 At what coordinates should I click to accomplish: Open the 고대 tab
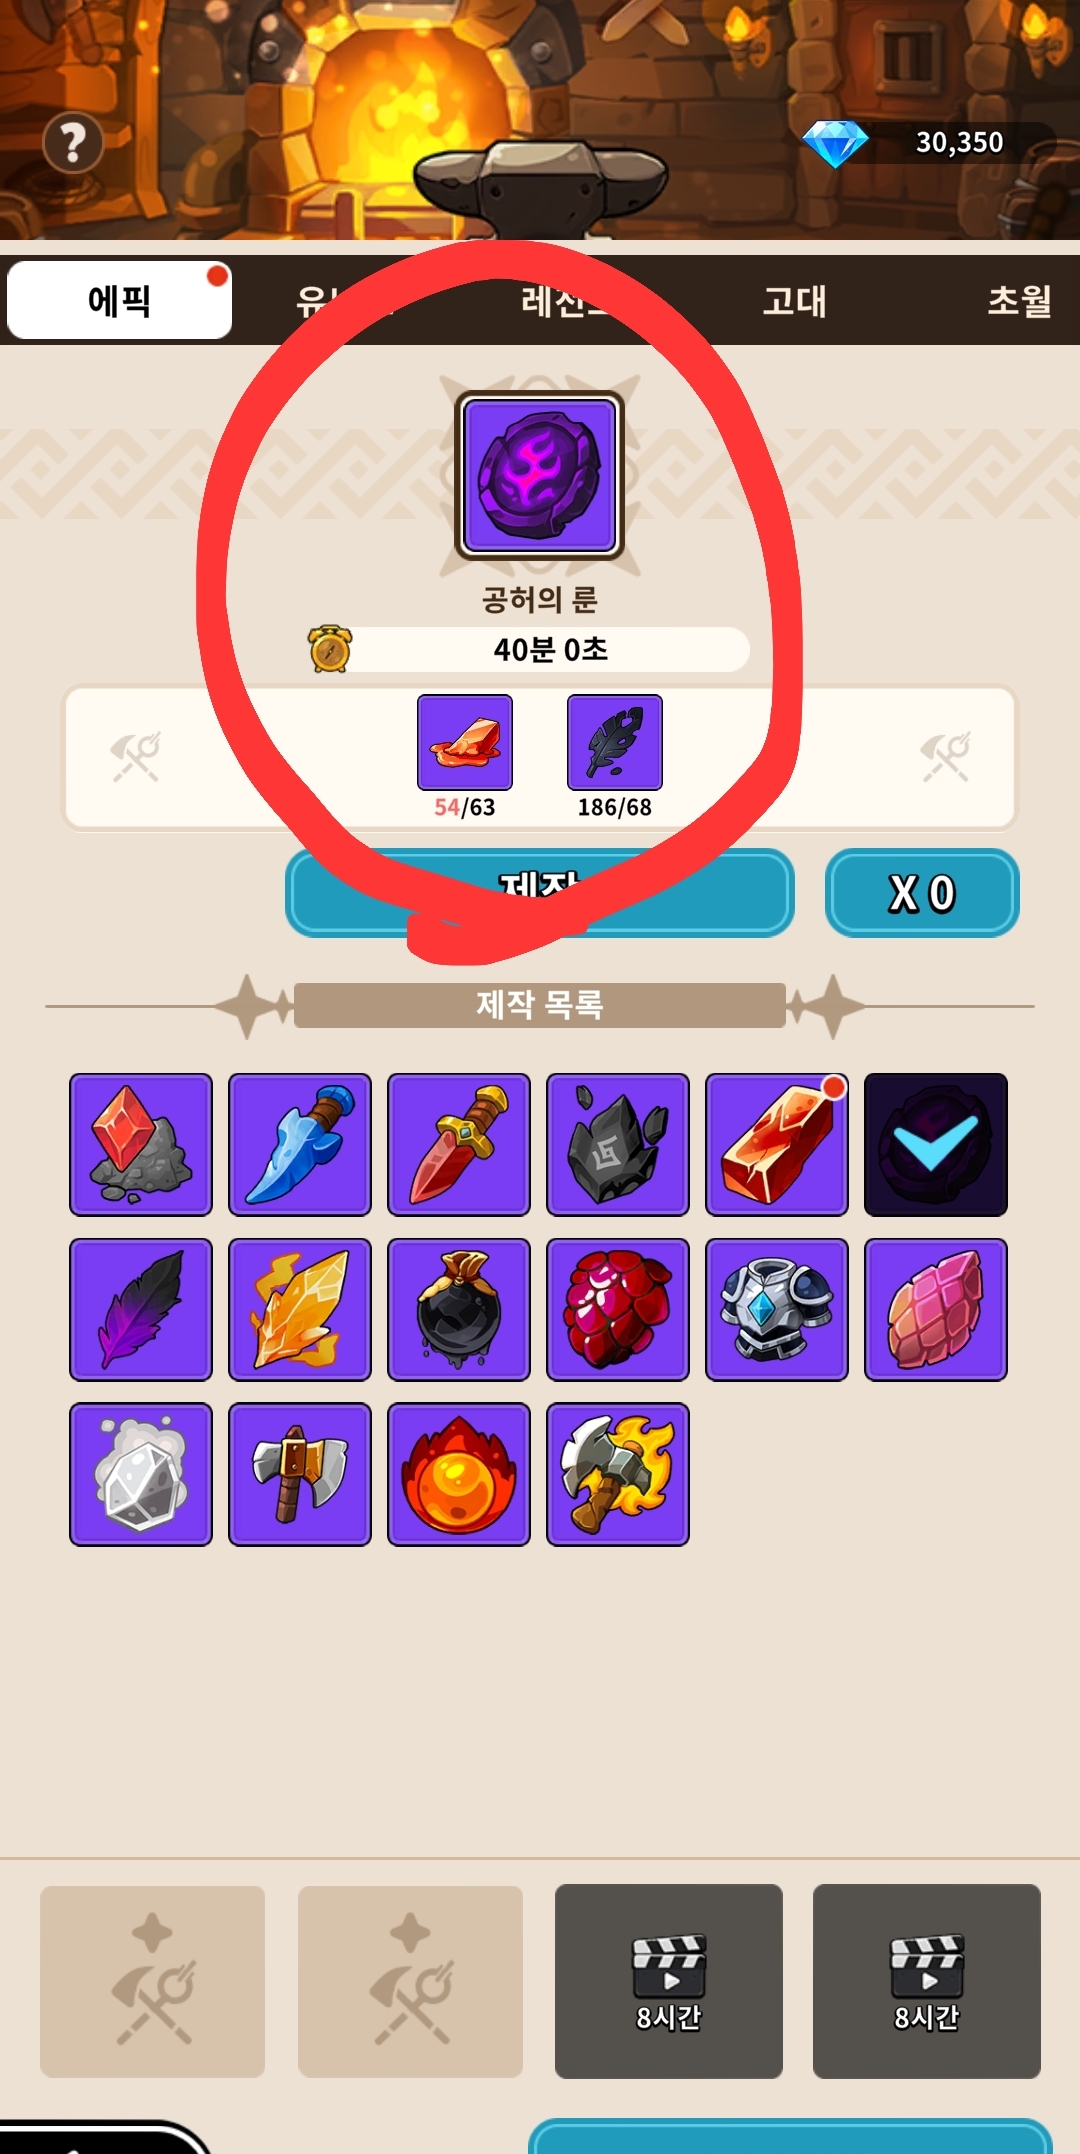(795, 300)
